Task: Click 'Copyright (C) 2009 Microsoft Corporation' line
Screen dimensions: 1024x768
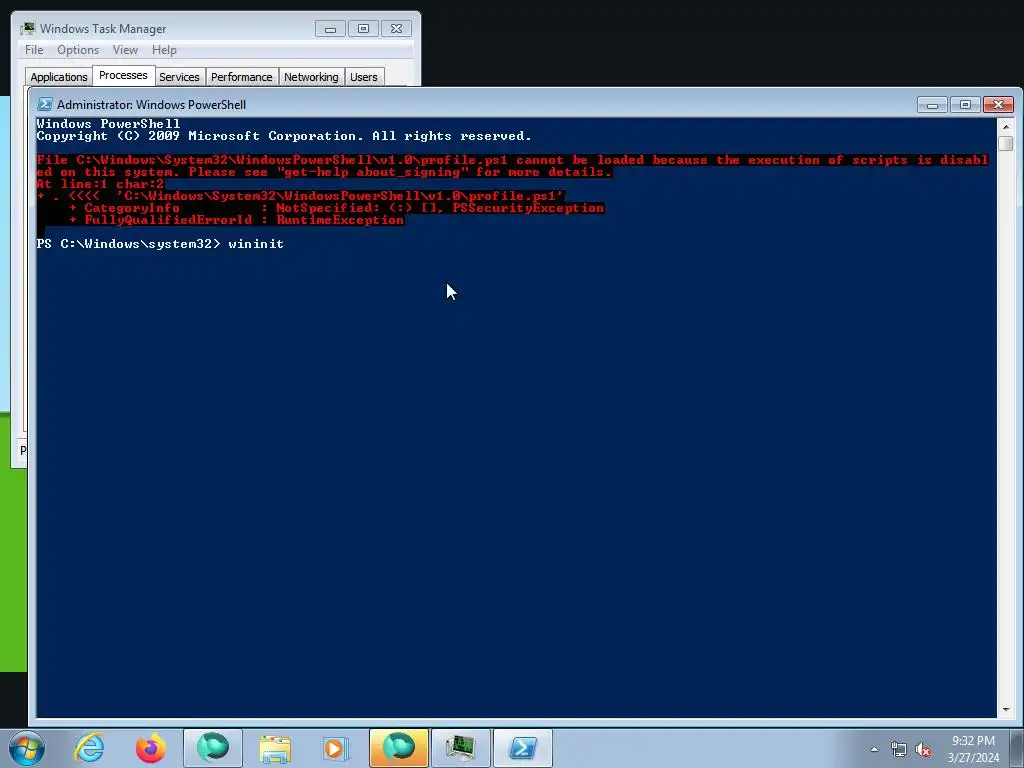Action: (x=284, y=136)
